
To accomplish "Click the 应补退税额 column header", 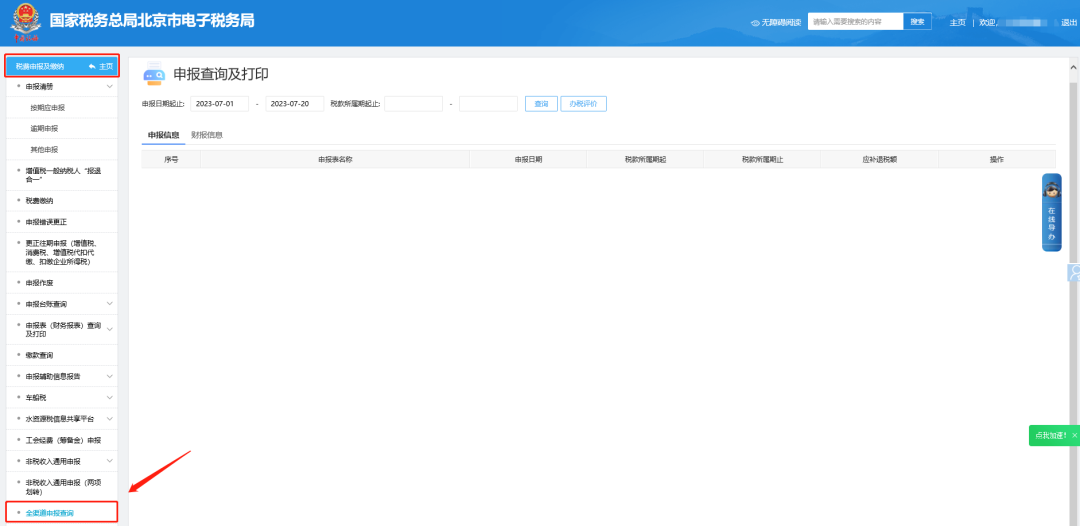I will [880, 159].
